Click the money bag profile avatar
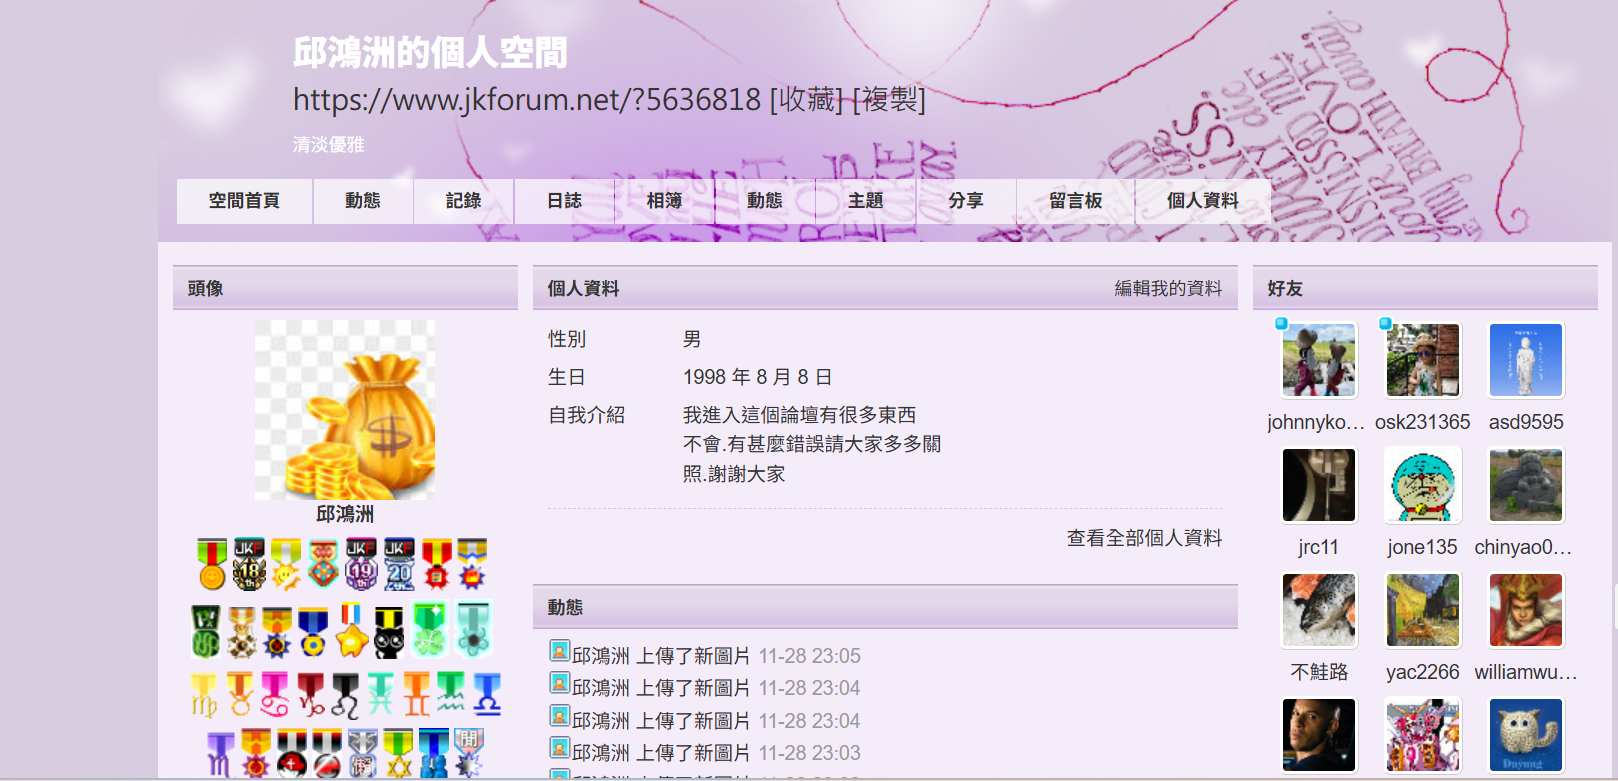 point(345,409)
